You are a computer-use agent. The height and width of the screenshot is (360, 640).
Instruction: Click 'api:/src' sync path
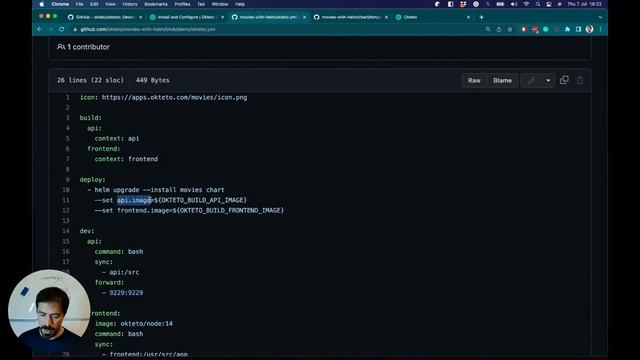(124, 272)
